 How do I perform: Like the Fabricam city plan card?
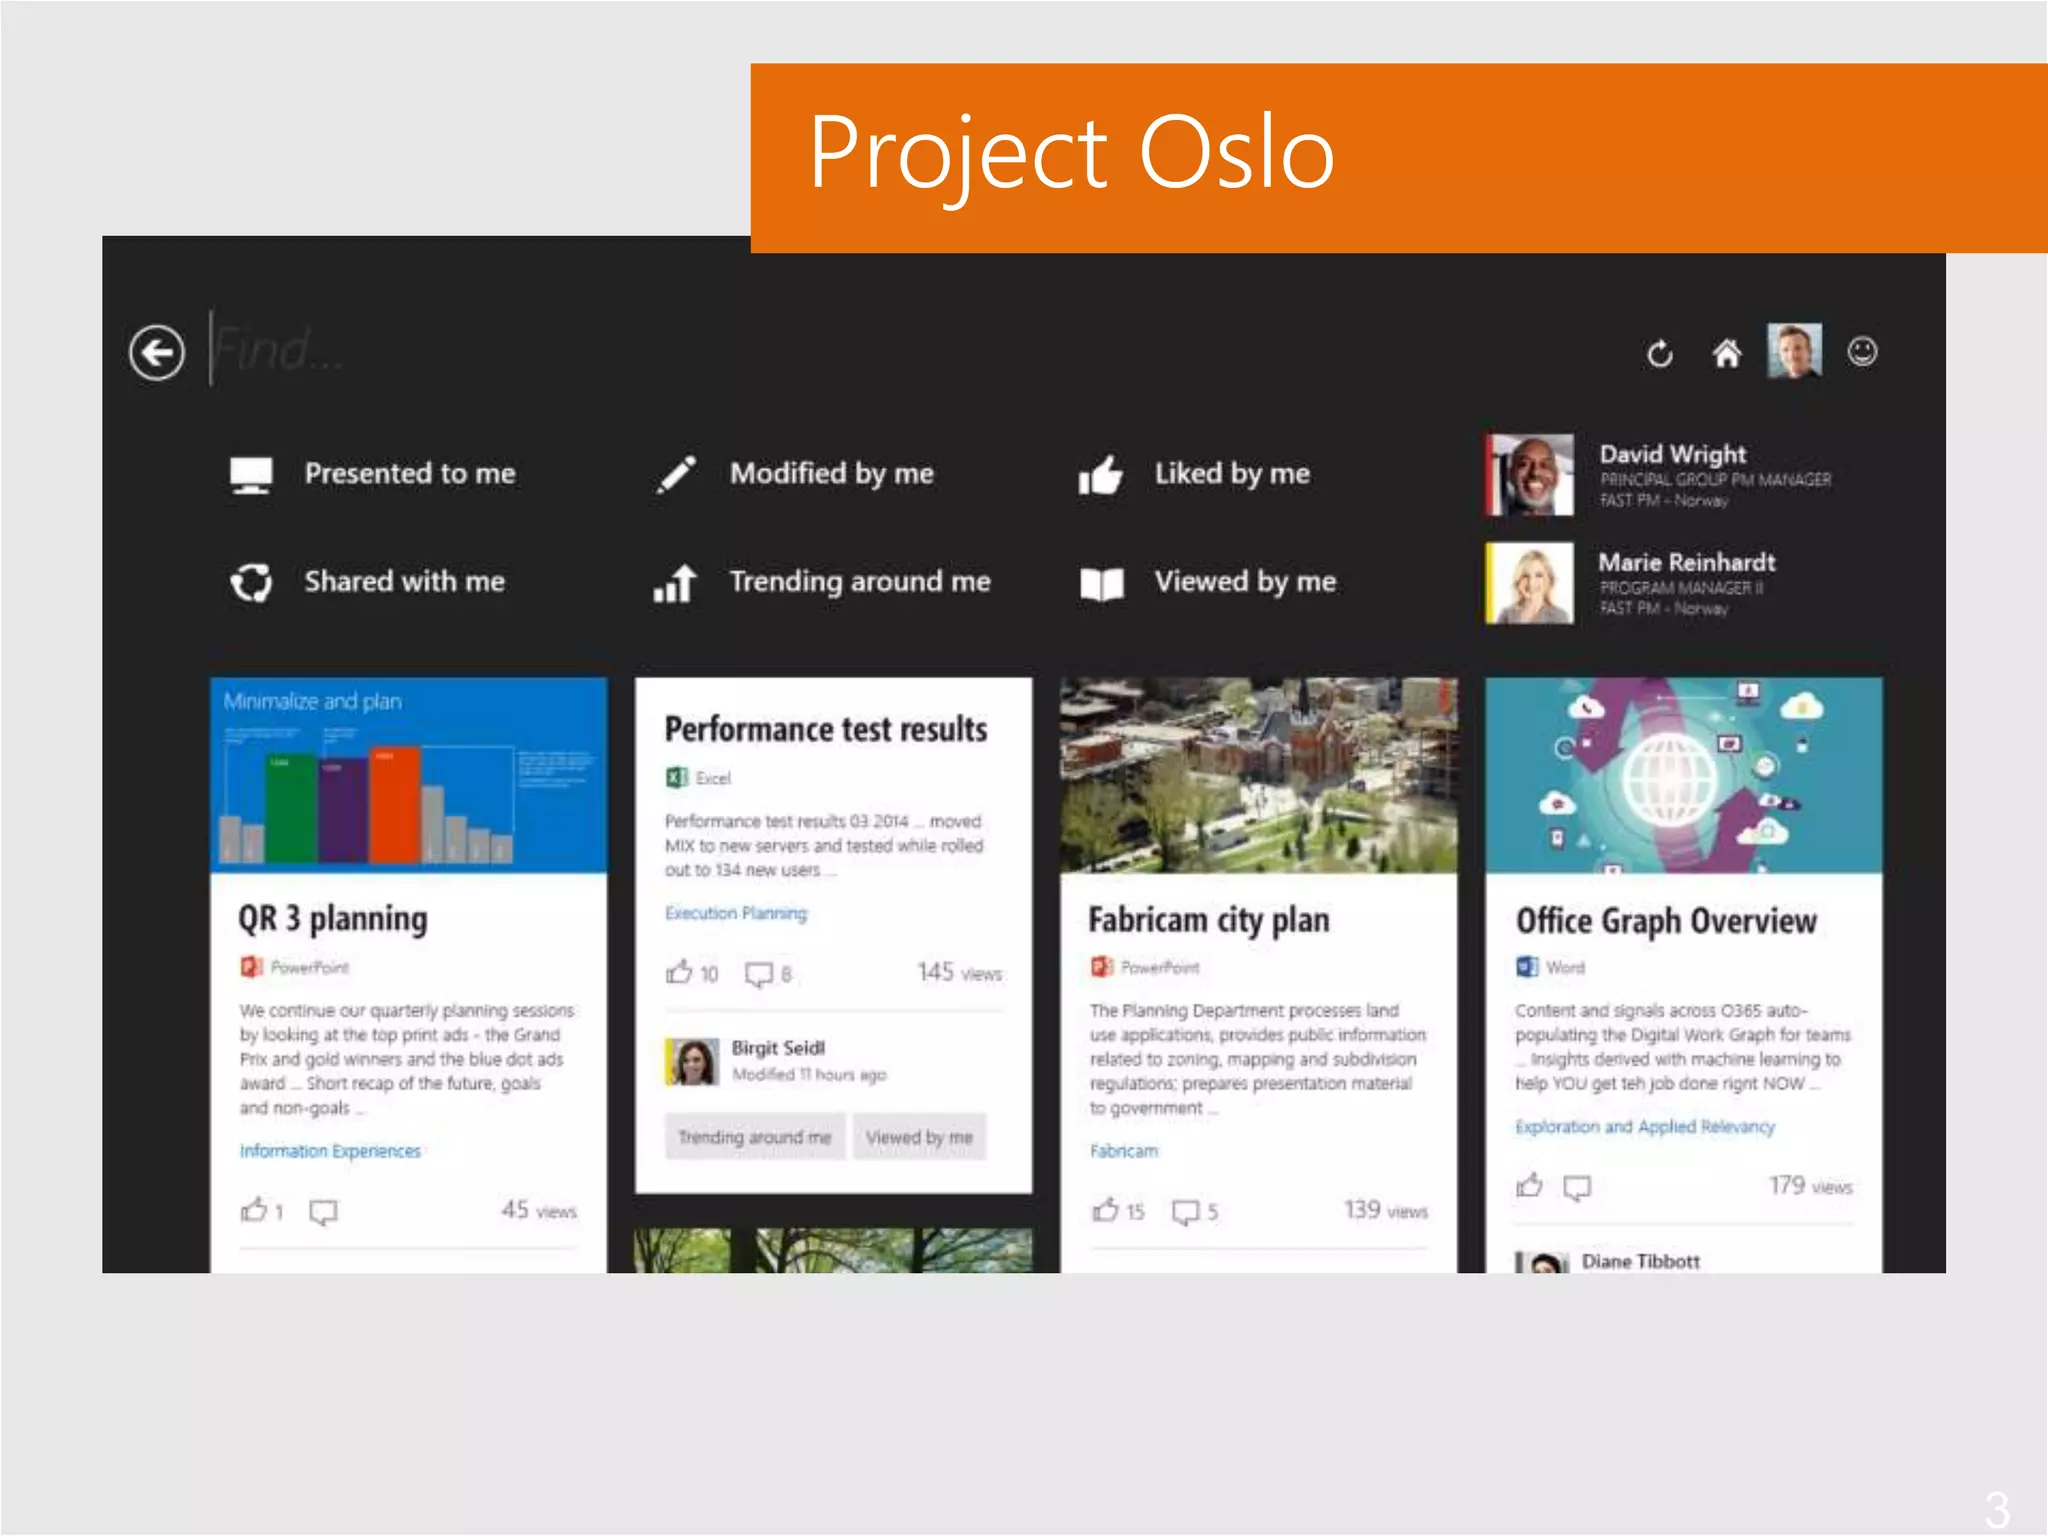coord(1105,1210)
